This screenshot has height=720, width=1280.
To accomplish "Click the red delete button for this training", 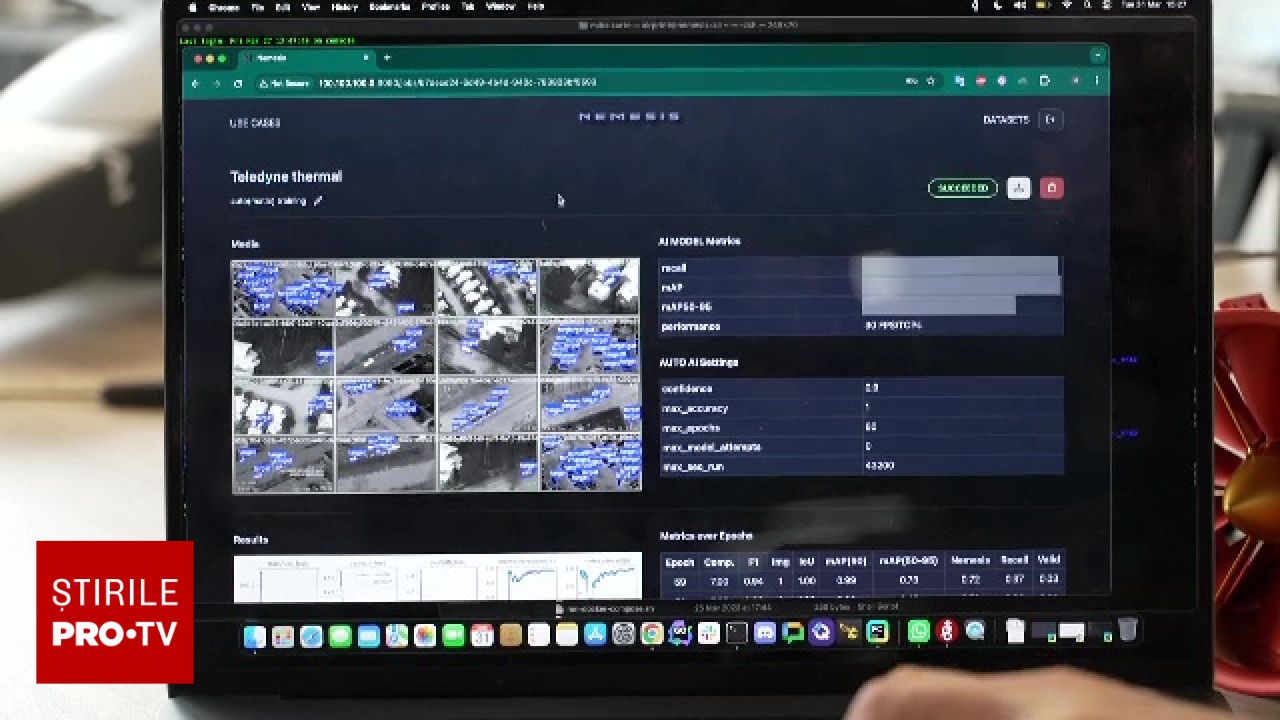I will [x=1051, y=188].
